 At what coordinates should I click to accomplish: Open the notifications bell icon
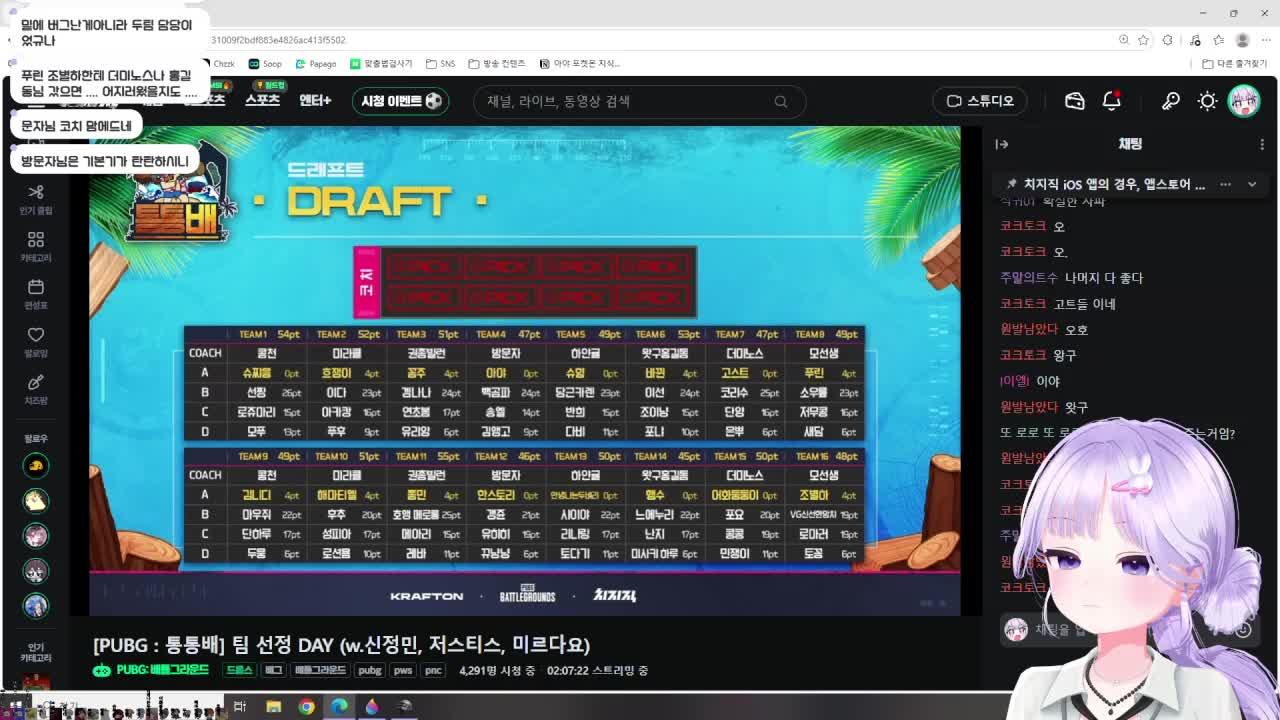tap(1112, 101)
